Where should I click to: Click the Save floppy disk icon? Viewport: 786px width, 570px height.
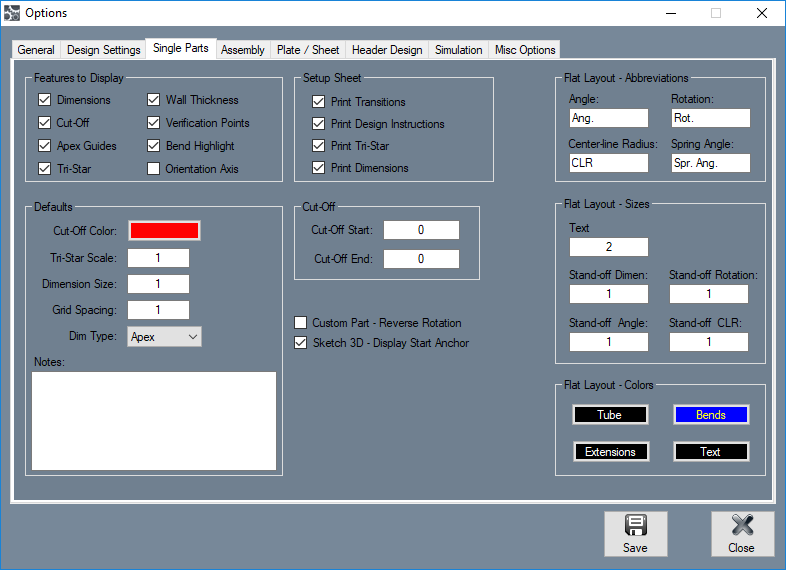click(635, 527)
